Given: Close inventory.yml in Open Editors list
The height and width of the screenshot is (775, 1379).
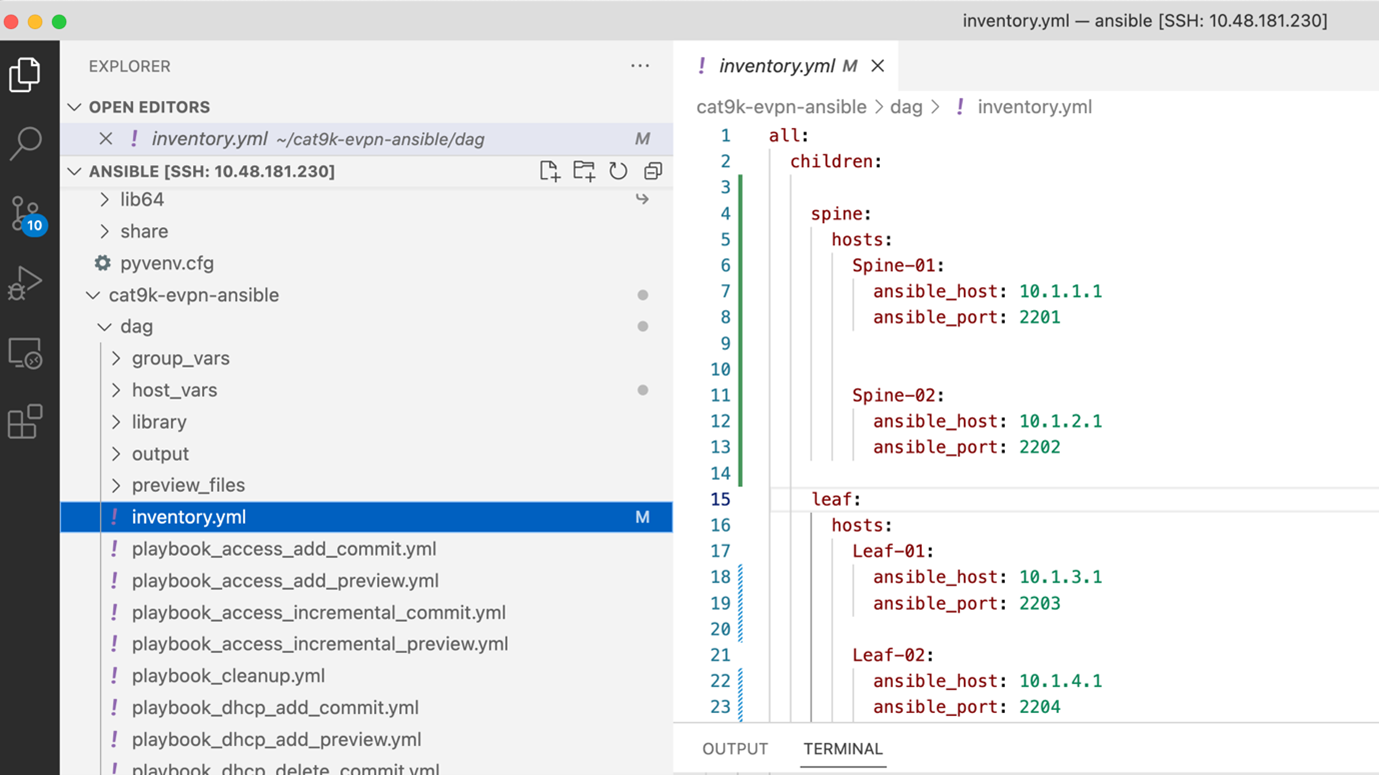Looking at the screenshot, I should pyautogui.click(x=105, y=139).
